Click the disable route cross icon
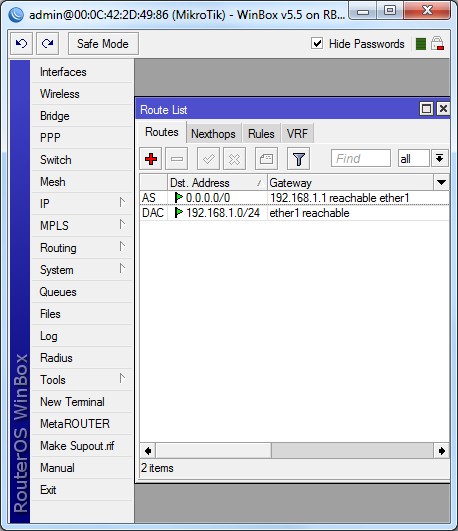The height and width of the screenshot is (531, 458). tap(234, 158)
